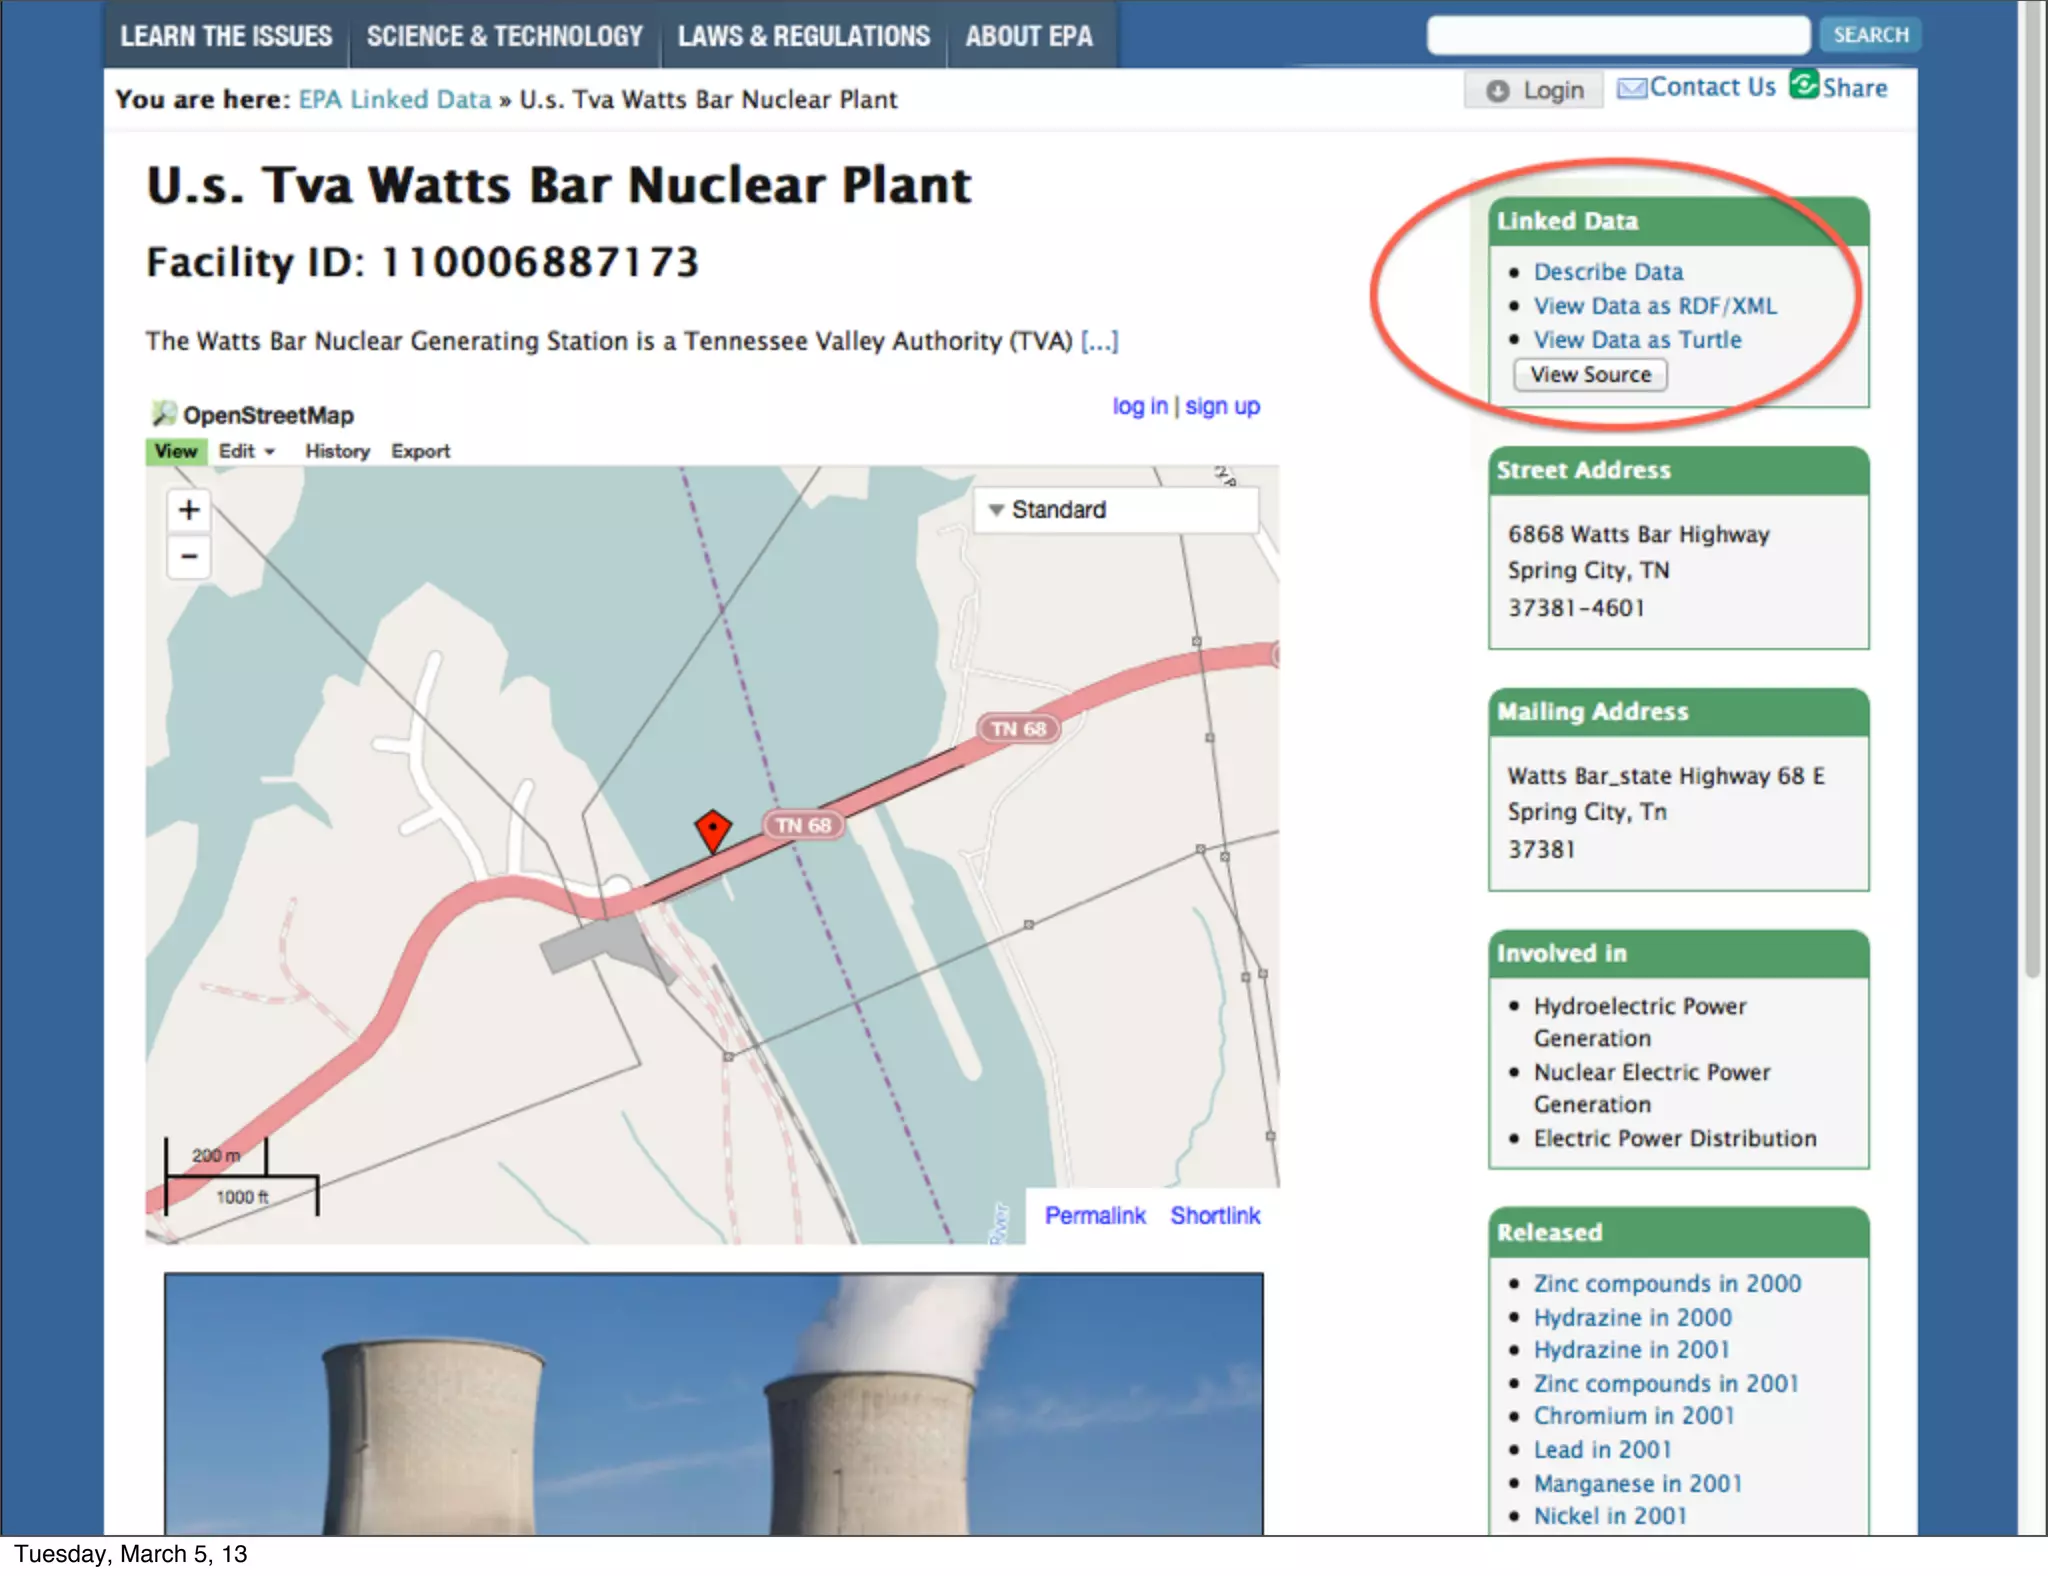Open the map Permalink link
Image resolution: width=2048 pixels, height=1576 pixels.
1094,1215
